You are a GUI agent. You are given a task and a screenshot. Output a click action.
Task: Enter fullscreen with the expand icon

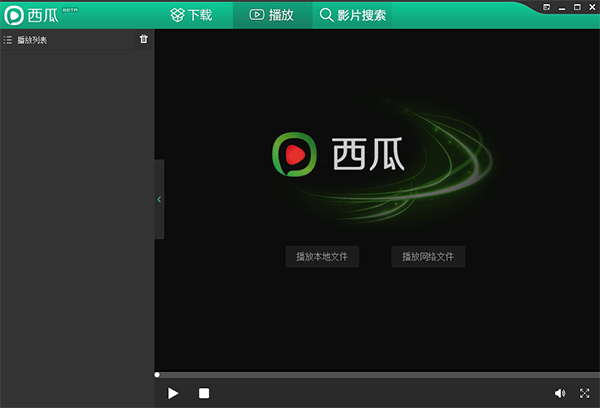(x=584, y=393)
